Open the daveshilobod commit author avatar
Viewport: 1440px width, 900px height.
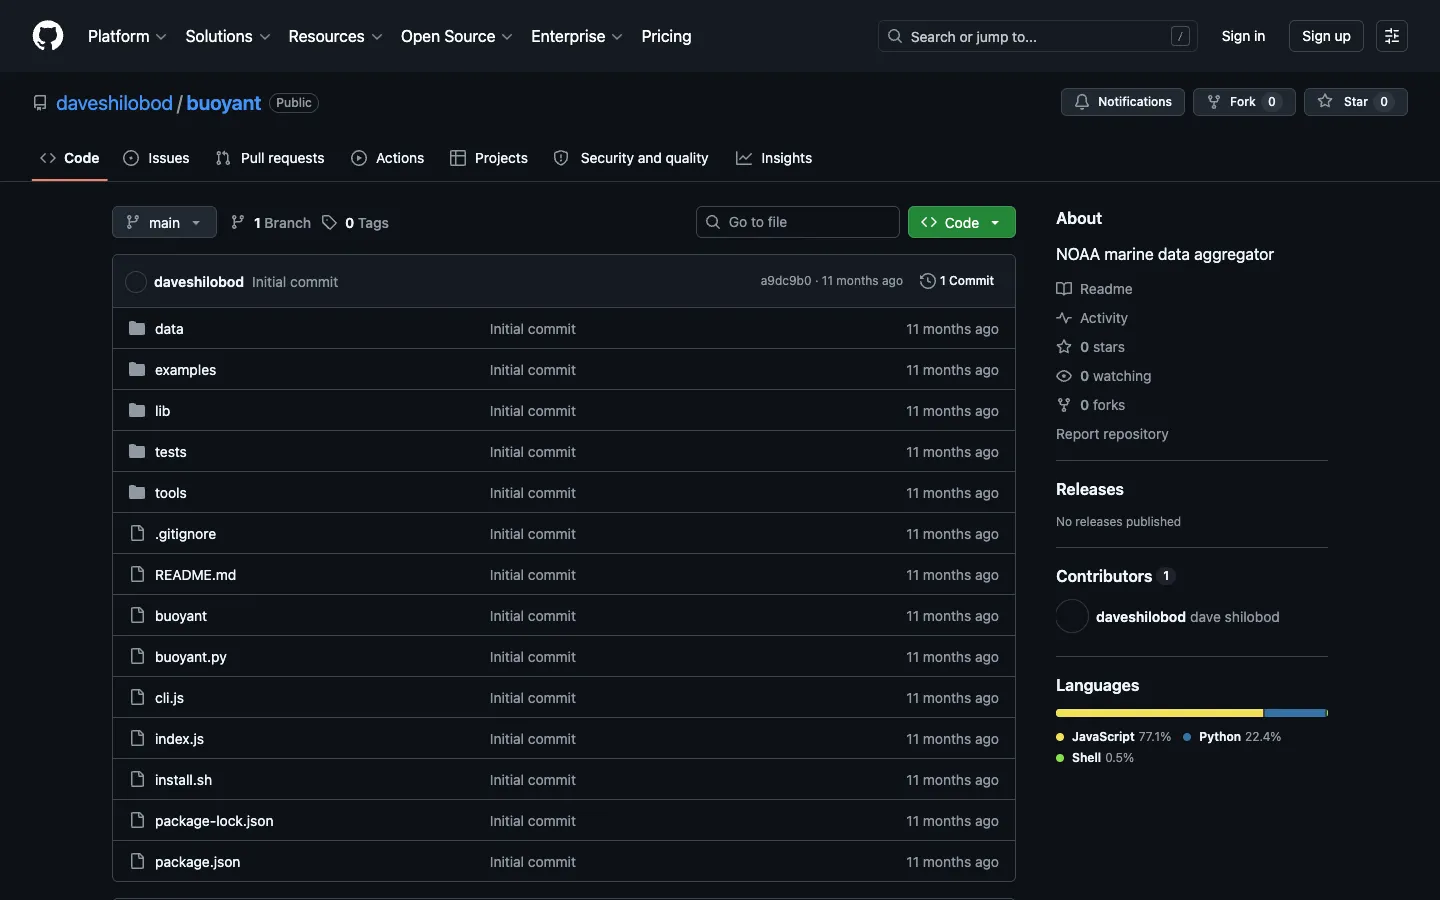(136, 282)
